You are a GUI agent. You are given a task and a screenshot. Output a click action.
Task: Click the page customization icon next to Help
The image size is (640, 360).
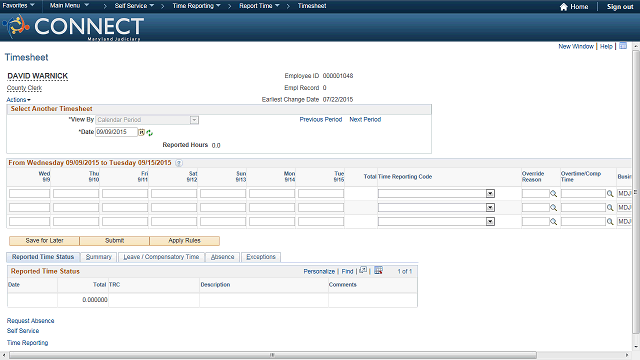(623, 46)
